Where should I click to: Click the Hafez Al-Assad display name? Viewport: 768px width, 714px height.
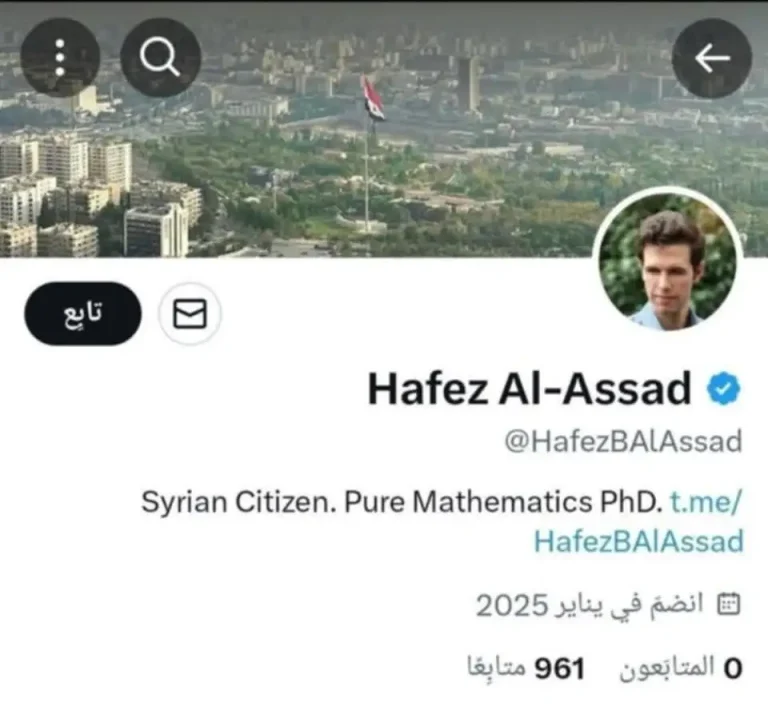529,388
